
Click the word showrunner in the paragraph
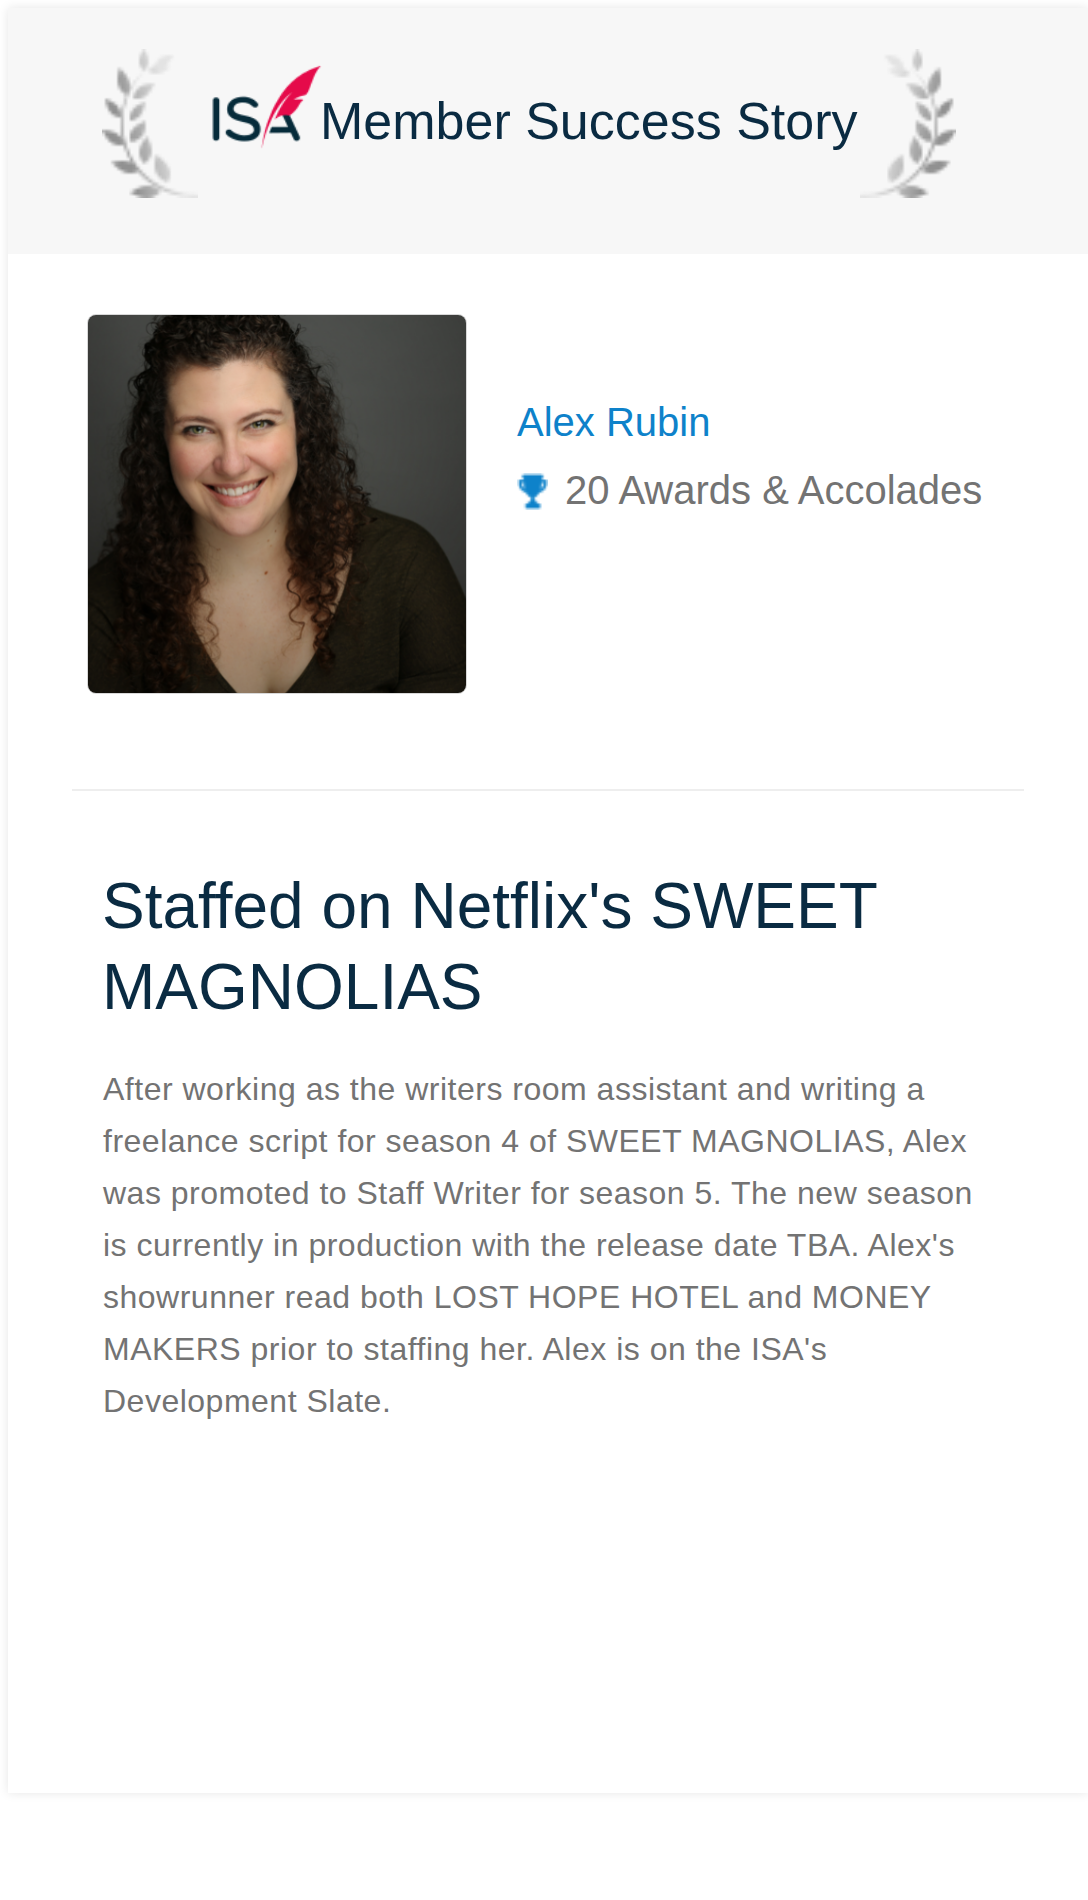click(189, 1297)
